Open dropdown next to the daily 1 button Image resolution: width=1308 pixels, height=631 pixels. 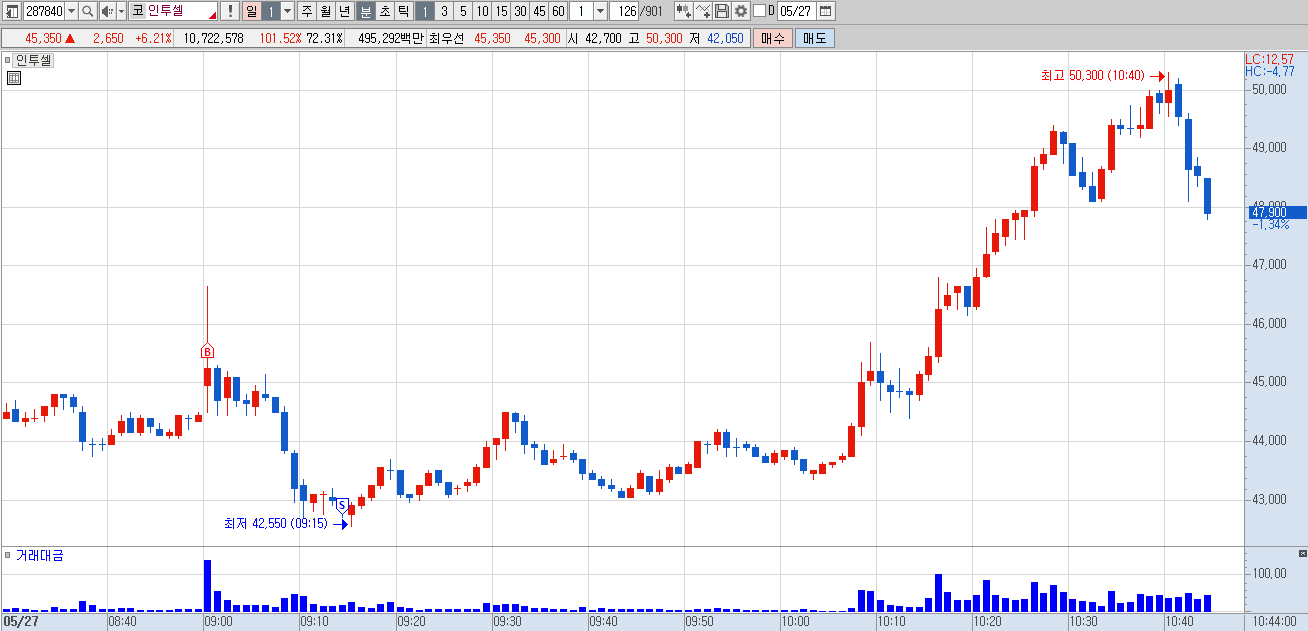point(288,11)
